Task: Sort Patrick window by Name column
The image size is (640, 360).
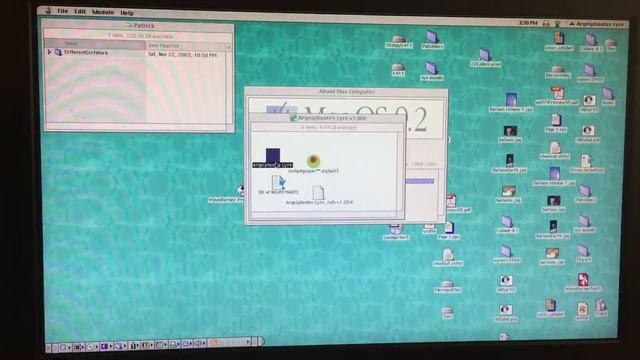Action: (95, 43)
